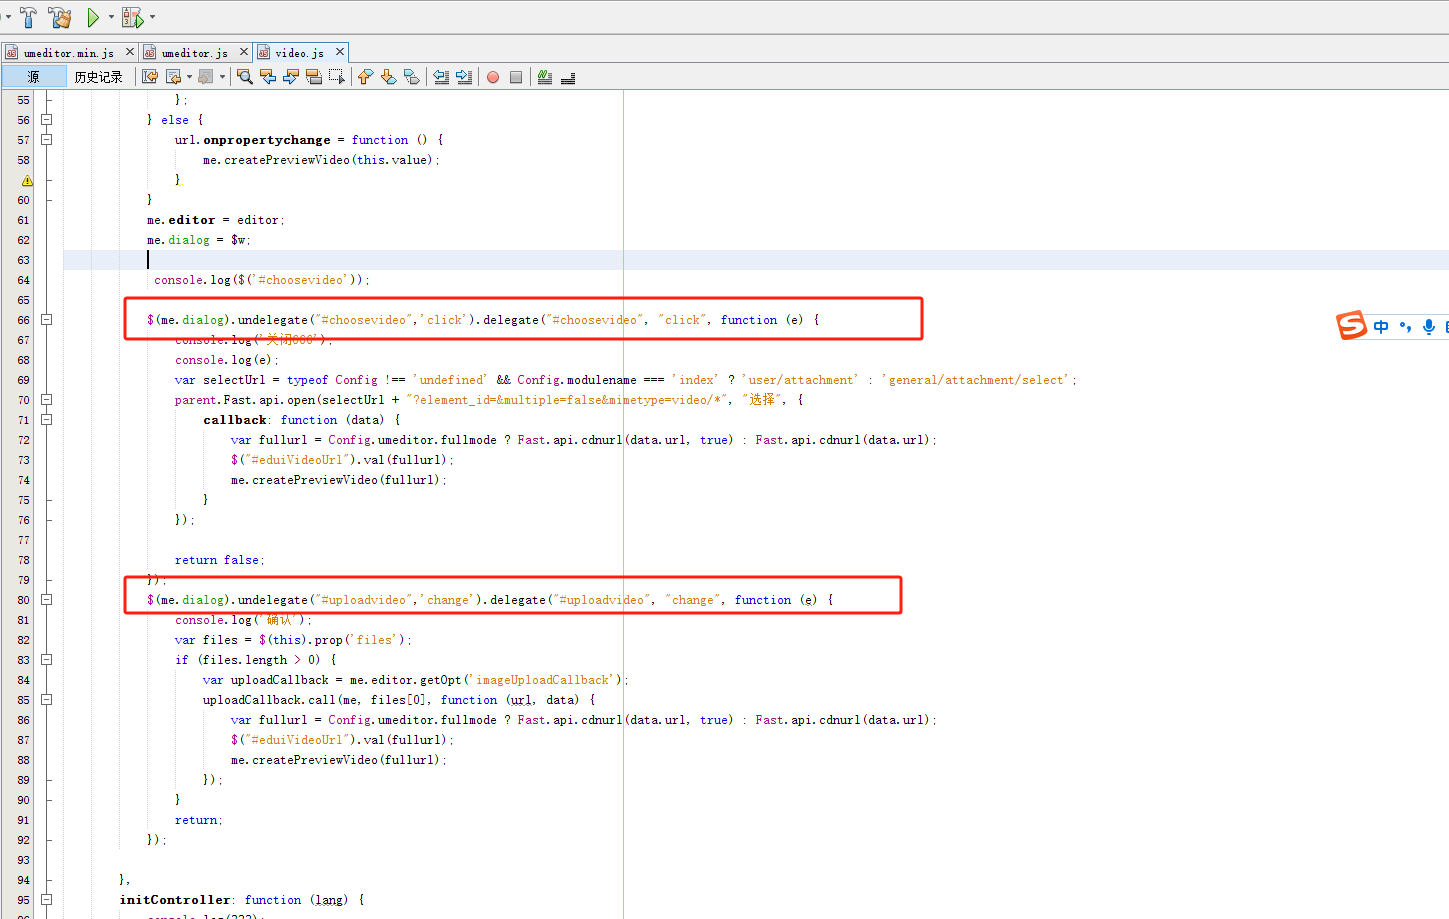Close the video.js tab
Screen dimensions: 1449x919
pyautogui.click(x=340, y=52)
